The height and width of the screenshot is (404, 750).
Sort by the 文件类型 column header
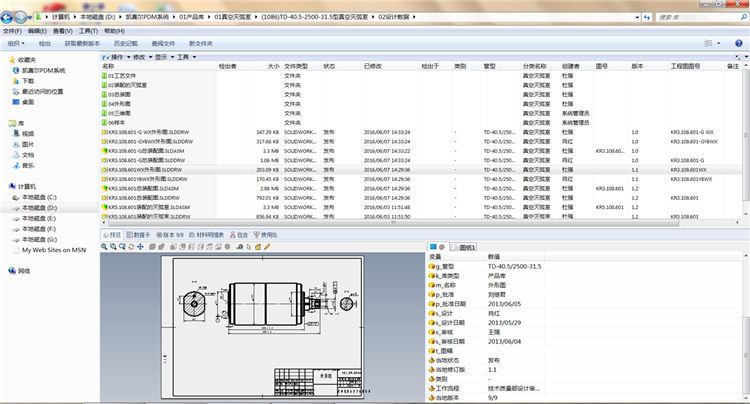coord(296,66)
